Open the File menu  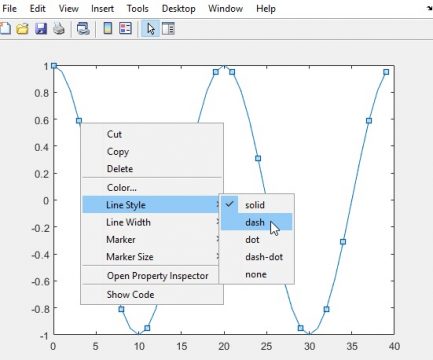[x=9, y=8]
